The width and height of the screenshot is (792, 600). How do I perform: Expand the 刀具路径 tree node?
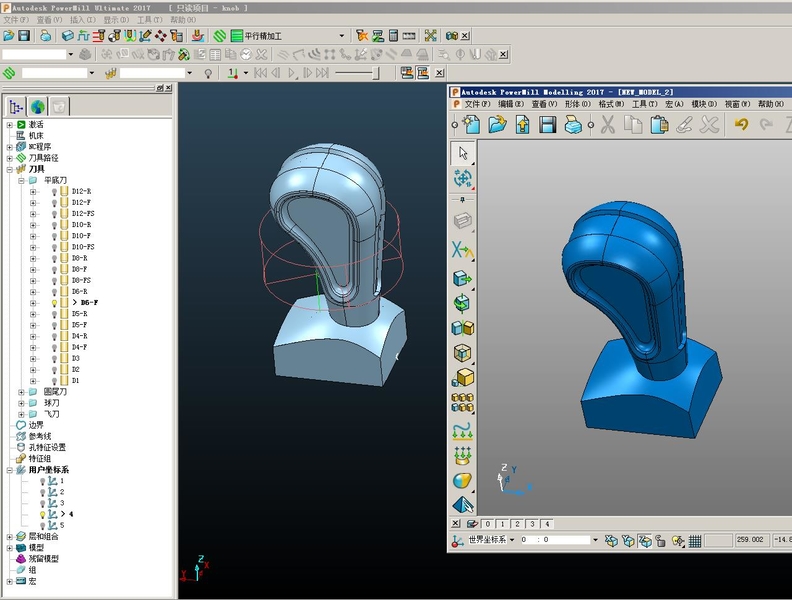pos(10,158)
